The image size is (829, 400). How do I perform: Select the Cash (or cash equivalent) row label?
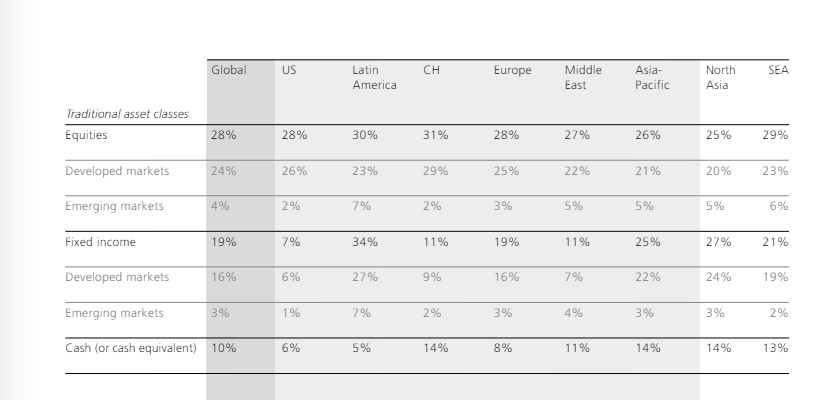coord(131,348)
